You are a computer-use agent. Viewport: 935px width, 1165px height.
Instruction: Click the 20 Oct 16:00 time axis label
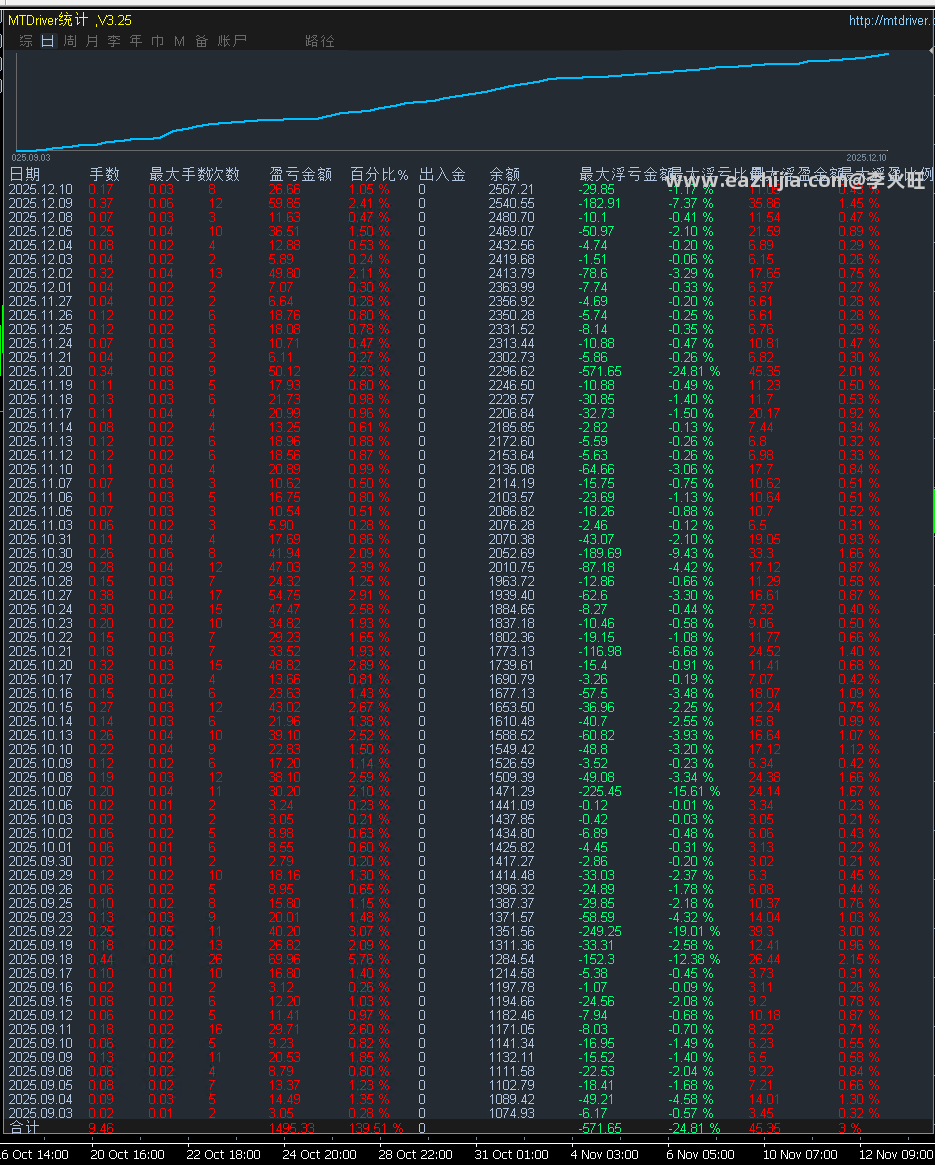[127, 1155]
